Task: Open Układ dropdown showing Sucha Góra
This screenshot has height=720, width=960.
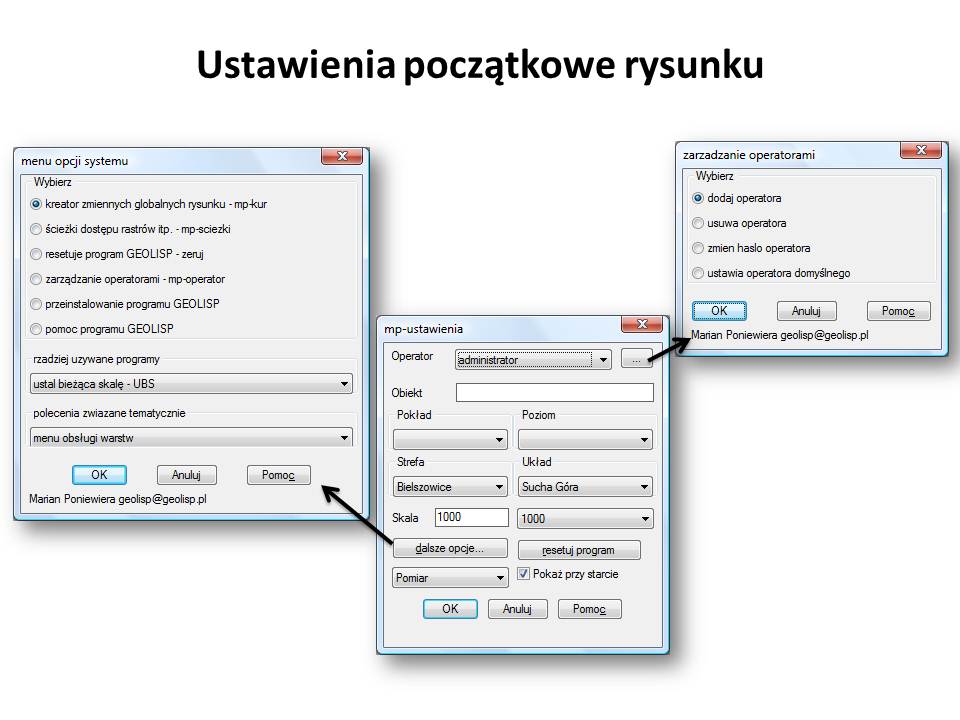Action: click(x=585, y=487)
